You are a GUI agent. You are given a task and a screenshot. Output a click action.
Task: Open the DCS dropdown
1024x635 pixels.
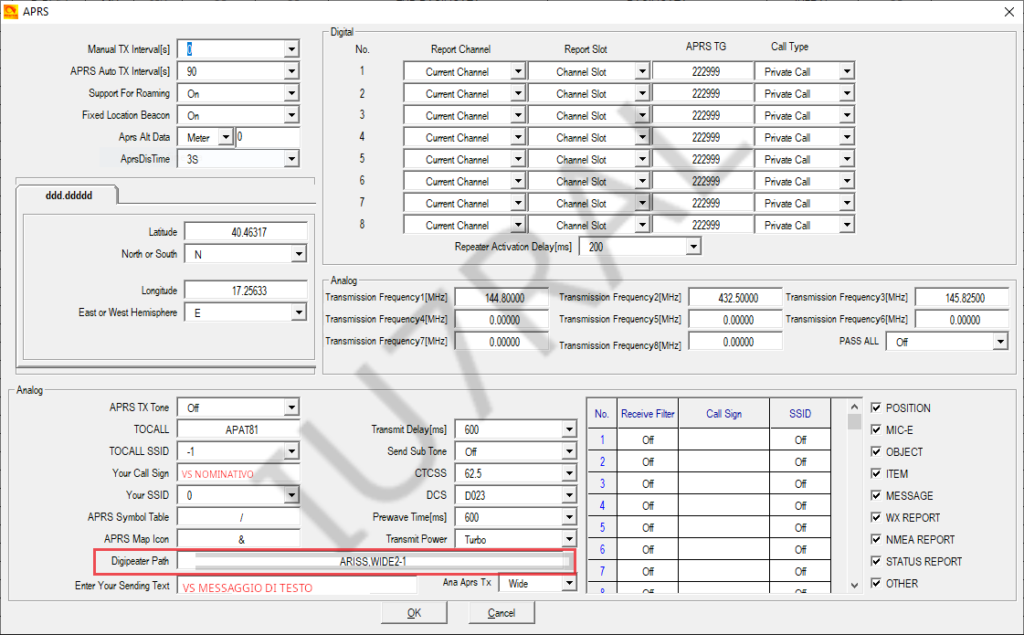point(569,495)
